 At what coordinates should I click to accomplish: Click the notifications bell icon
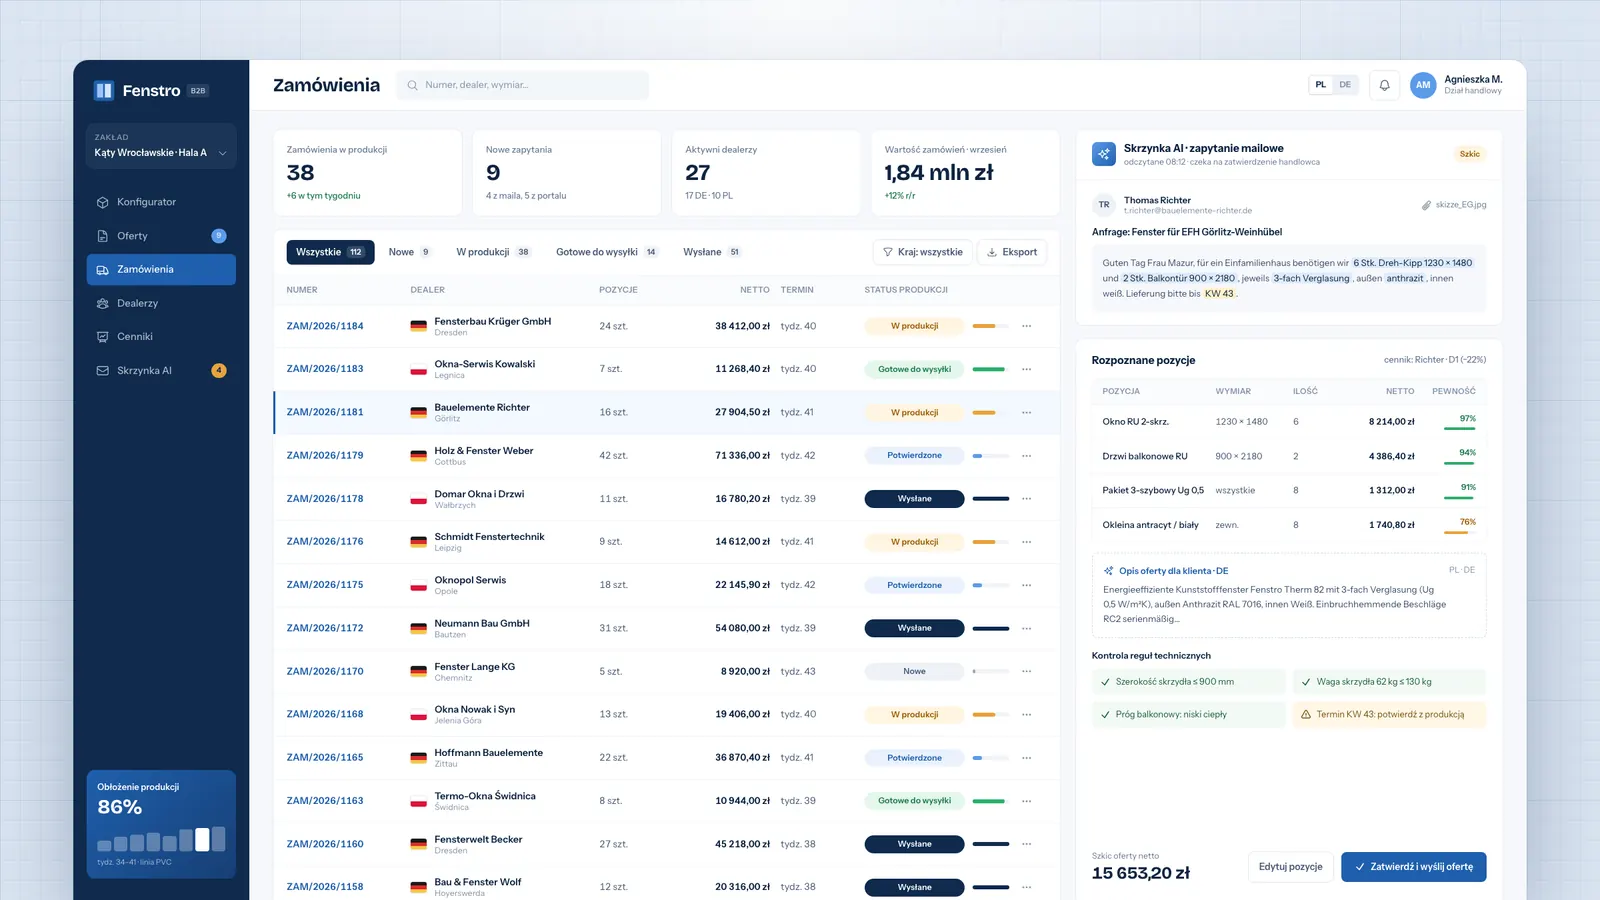[x=1385, y=85]
